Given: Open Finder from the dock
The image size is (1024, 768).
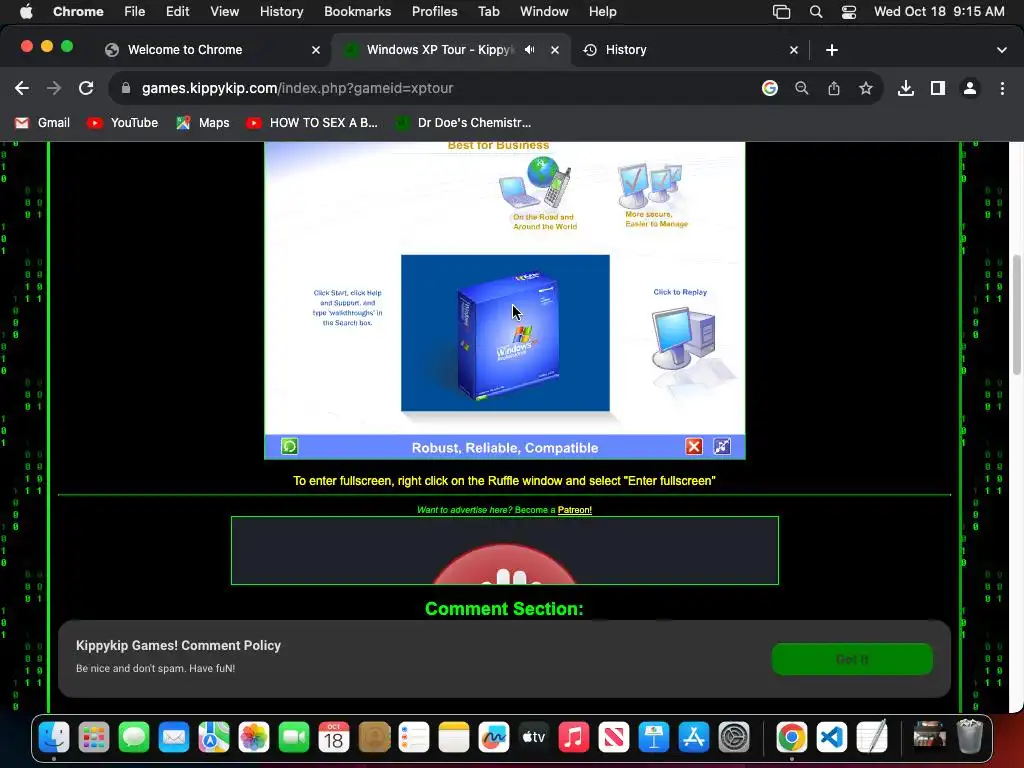Looking at the screenshot, I should point(54,737).
